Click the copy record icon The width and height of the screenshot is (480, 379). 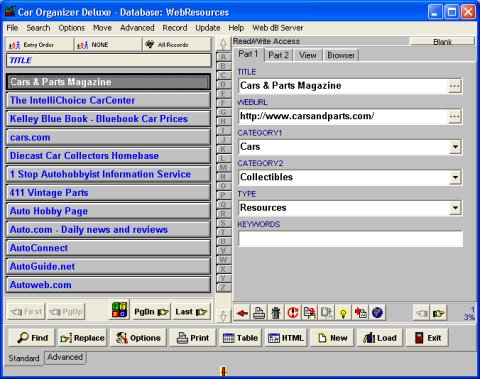click(310, 313)
